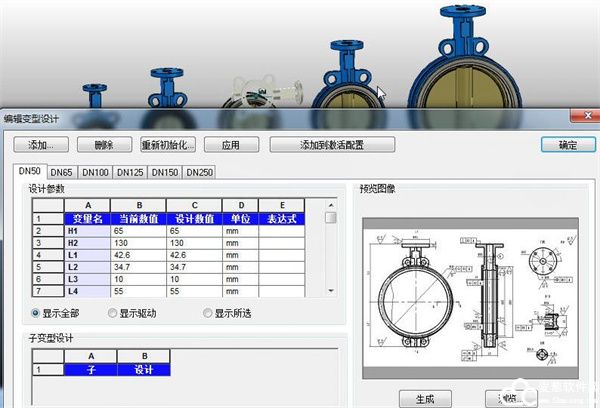Select the DN125 tab
This screenshot has width=600, height=408.
[130, 172]
